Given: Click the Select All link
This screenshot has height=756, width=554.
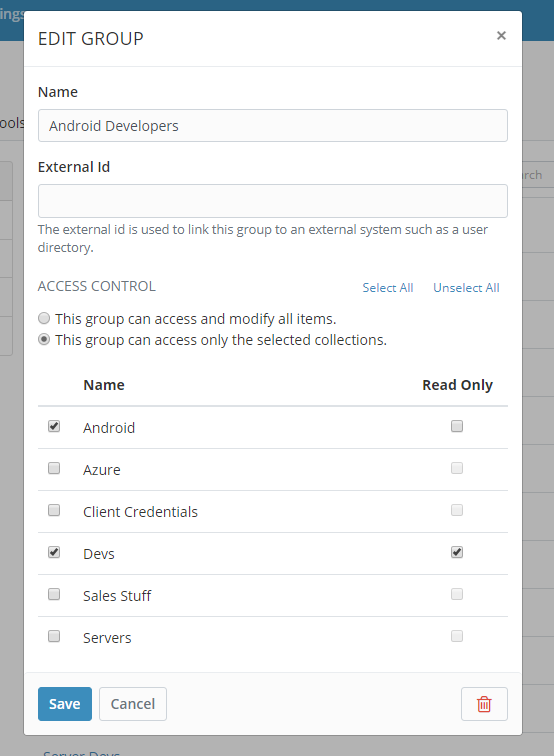Looking at the screenshot, I should pos(388,288).
